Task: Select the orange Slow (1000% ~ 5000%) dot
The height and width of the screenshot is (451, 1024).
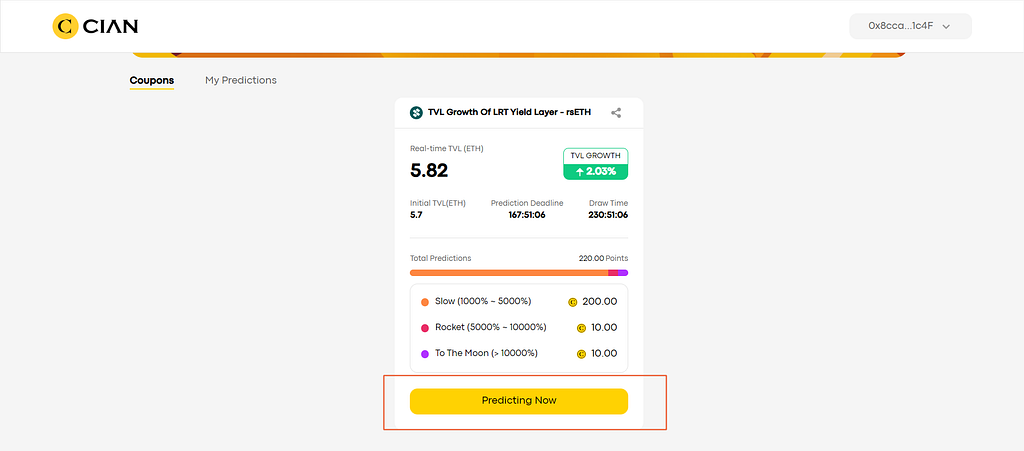Action: click(x=424, y=302)
